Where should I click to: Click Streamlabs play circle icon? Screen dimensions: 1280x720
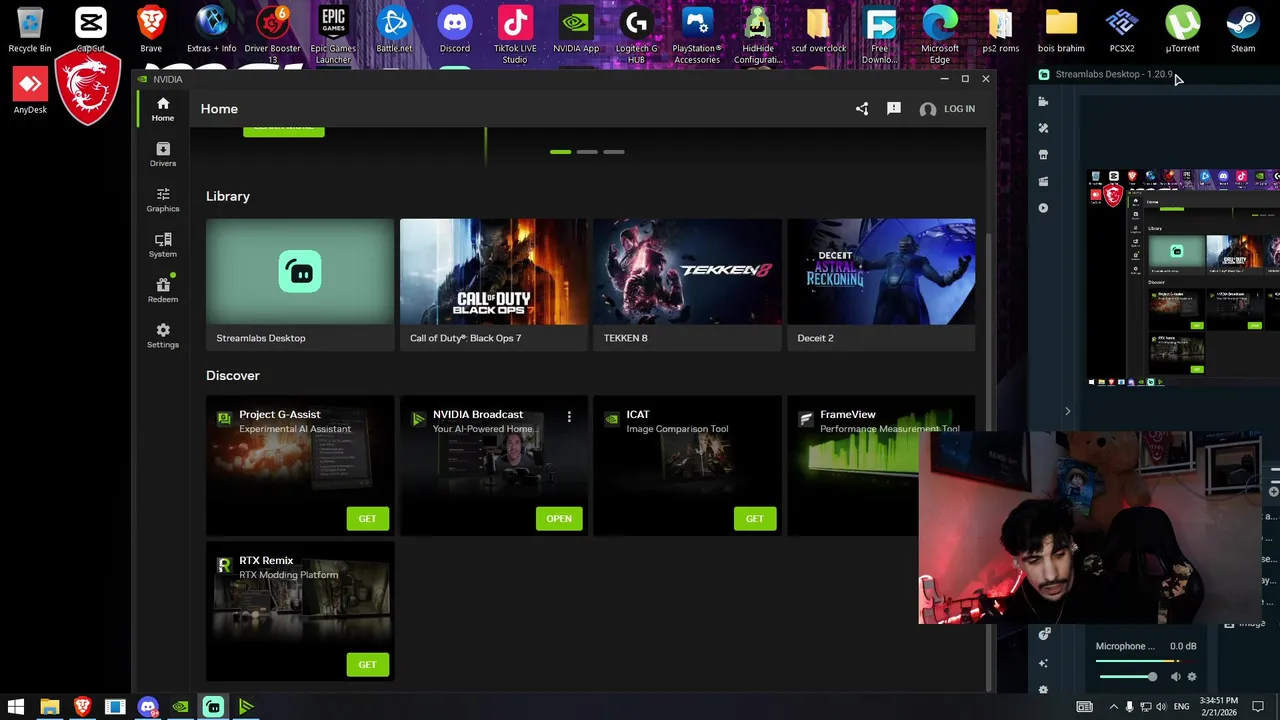[x=1043, y=208]
